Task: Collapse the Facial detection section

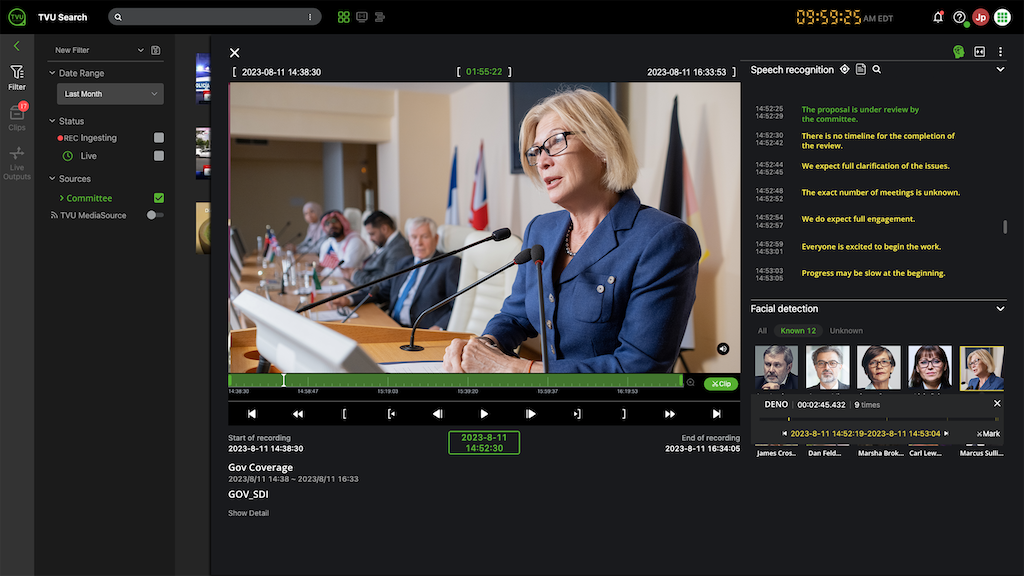Action: click(1000, 308)
